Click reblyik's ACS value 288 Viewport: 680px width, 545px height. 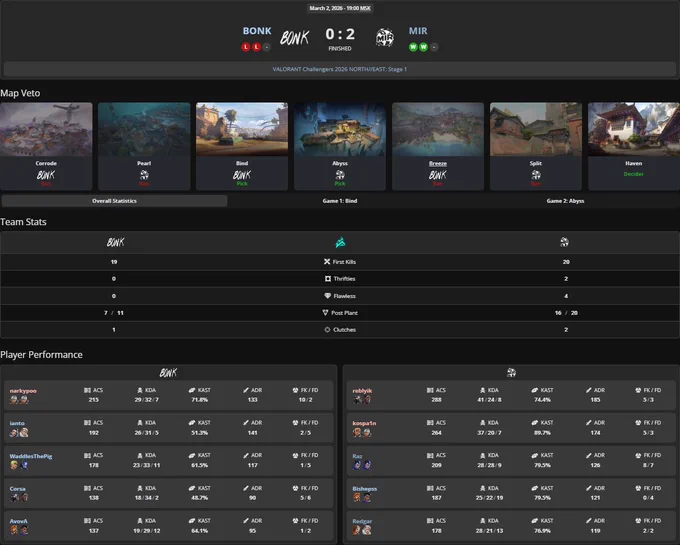coord(436,400)
